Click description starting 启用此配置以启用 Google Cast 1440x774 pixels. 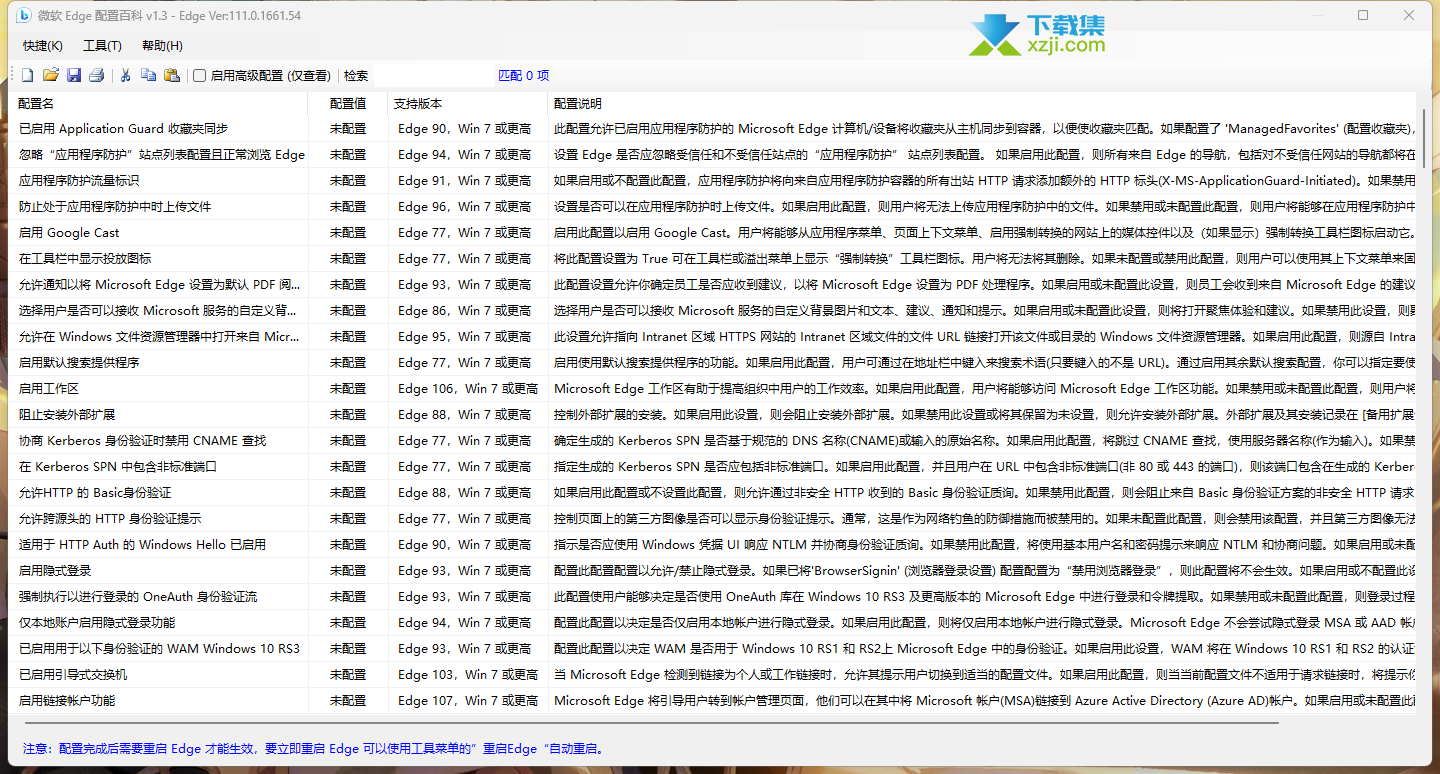[984, 232]
